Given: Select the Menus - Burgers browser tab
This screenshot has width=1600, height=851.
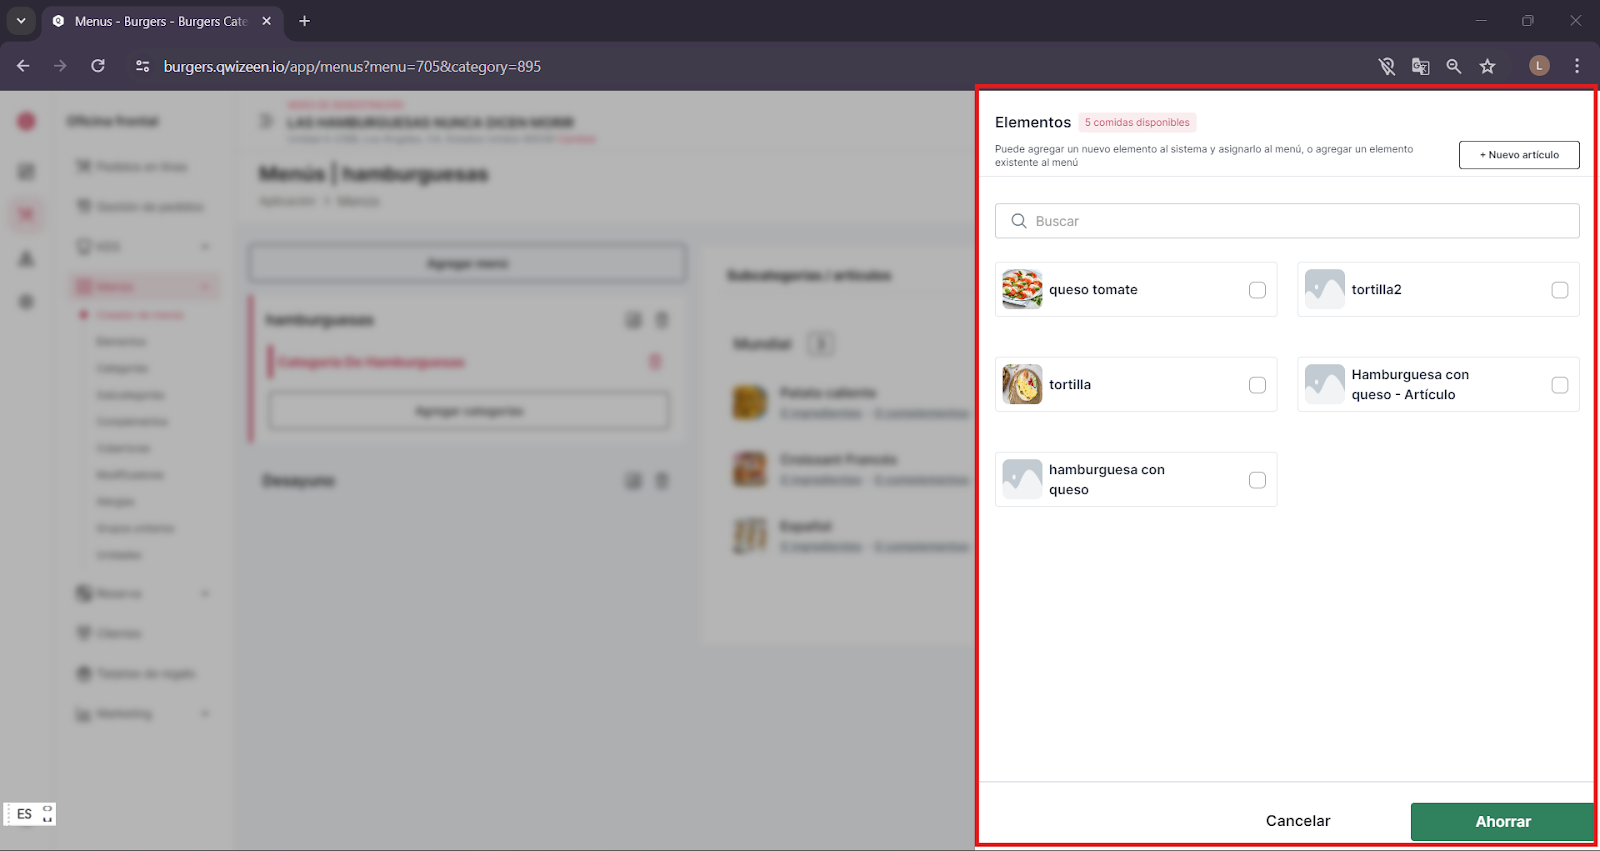Looking at the screenshot, I should (x=162, y=21).
